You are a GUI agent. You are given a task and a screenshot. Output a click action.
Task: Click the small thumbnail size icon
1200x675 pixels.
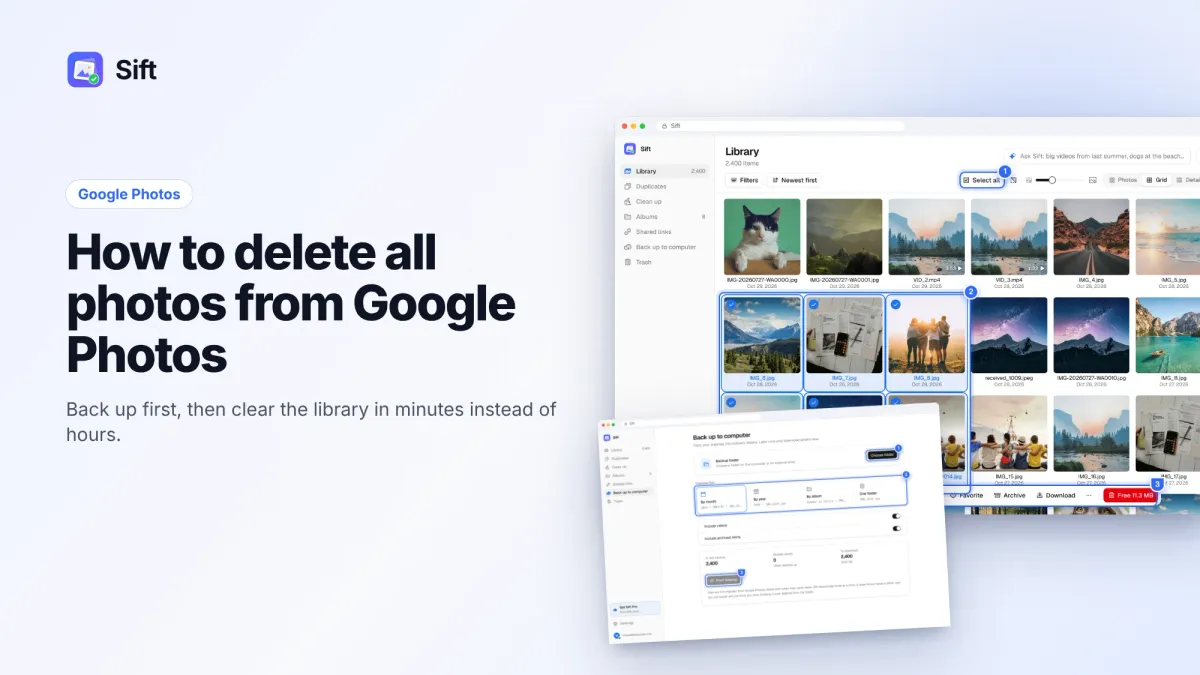point(1029,180)
